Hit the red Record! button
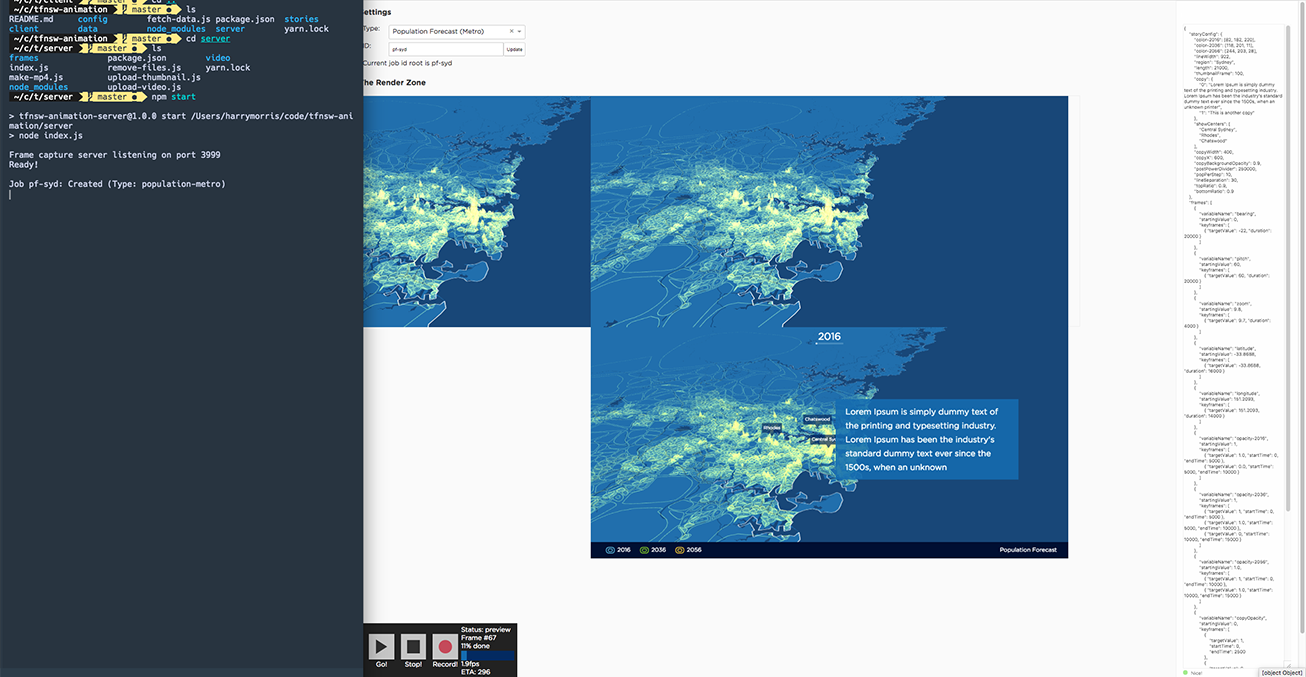Screen dimensions: 1306x677 tap(446, 647)
